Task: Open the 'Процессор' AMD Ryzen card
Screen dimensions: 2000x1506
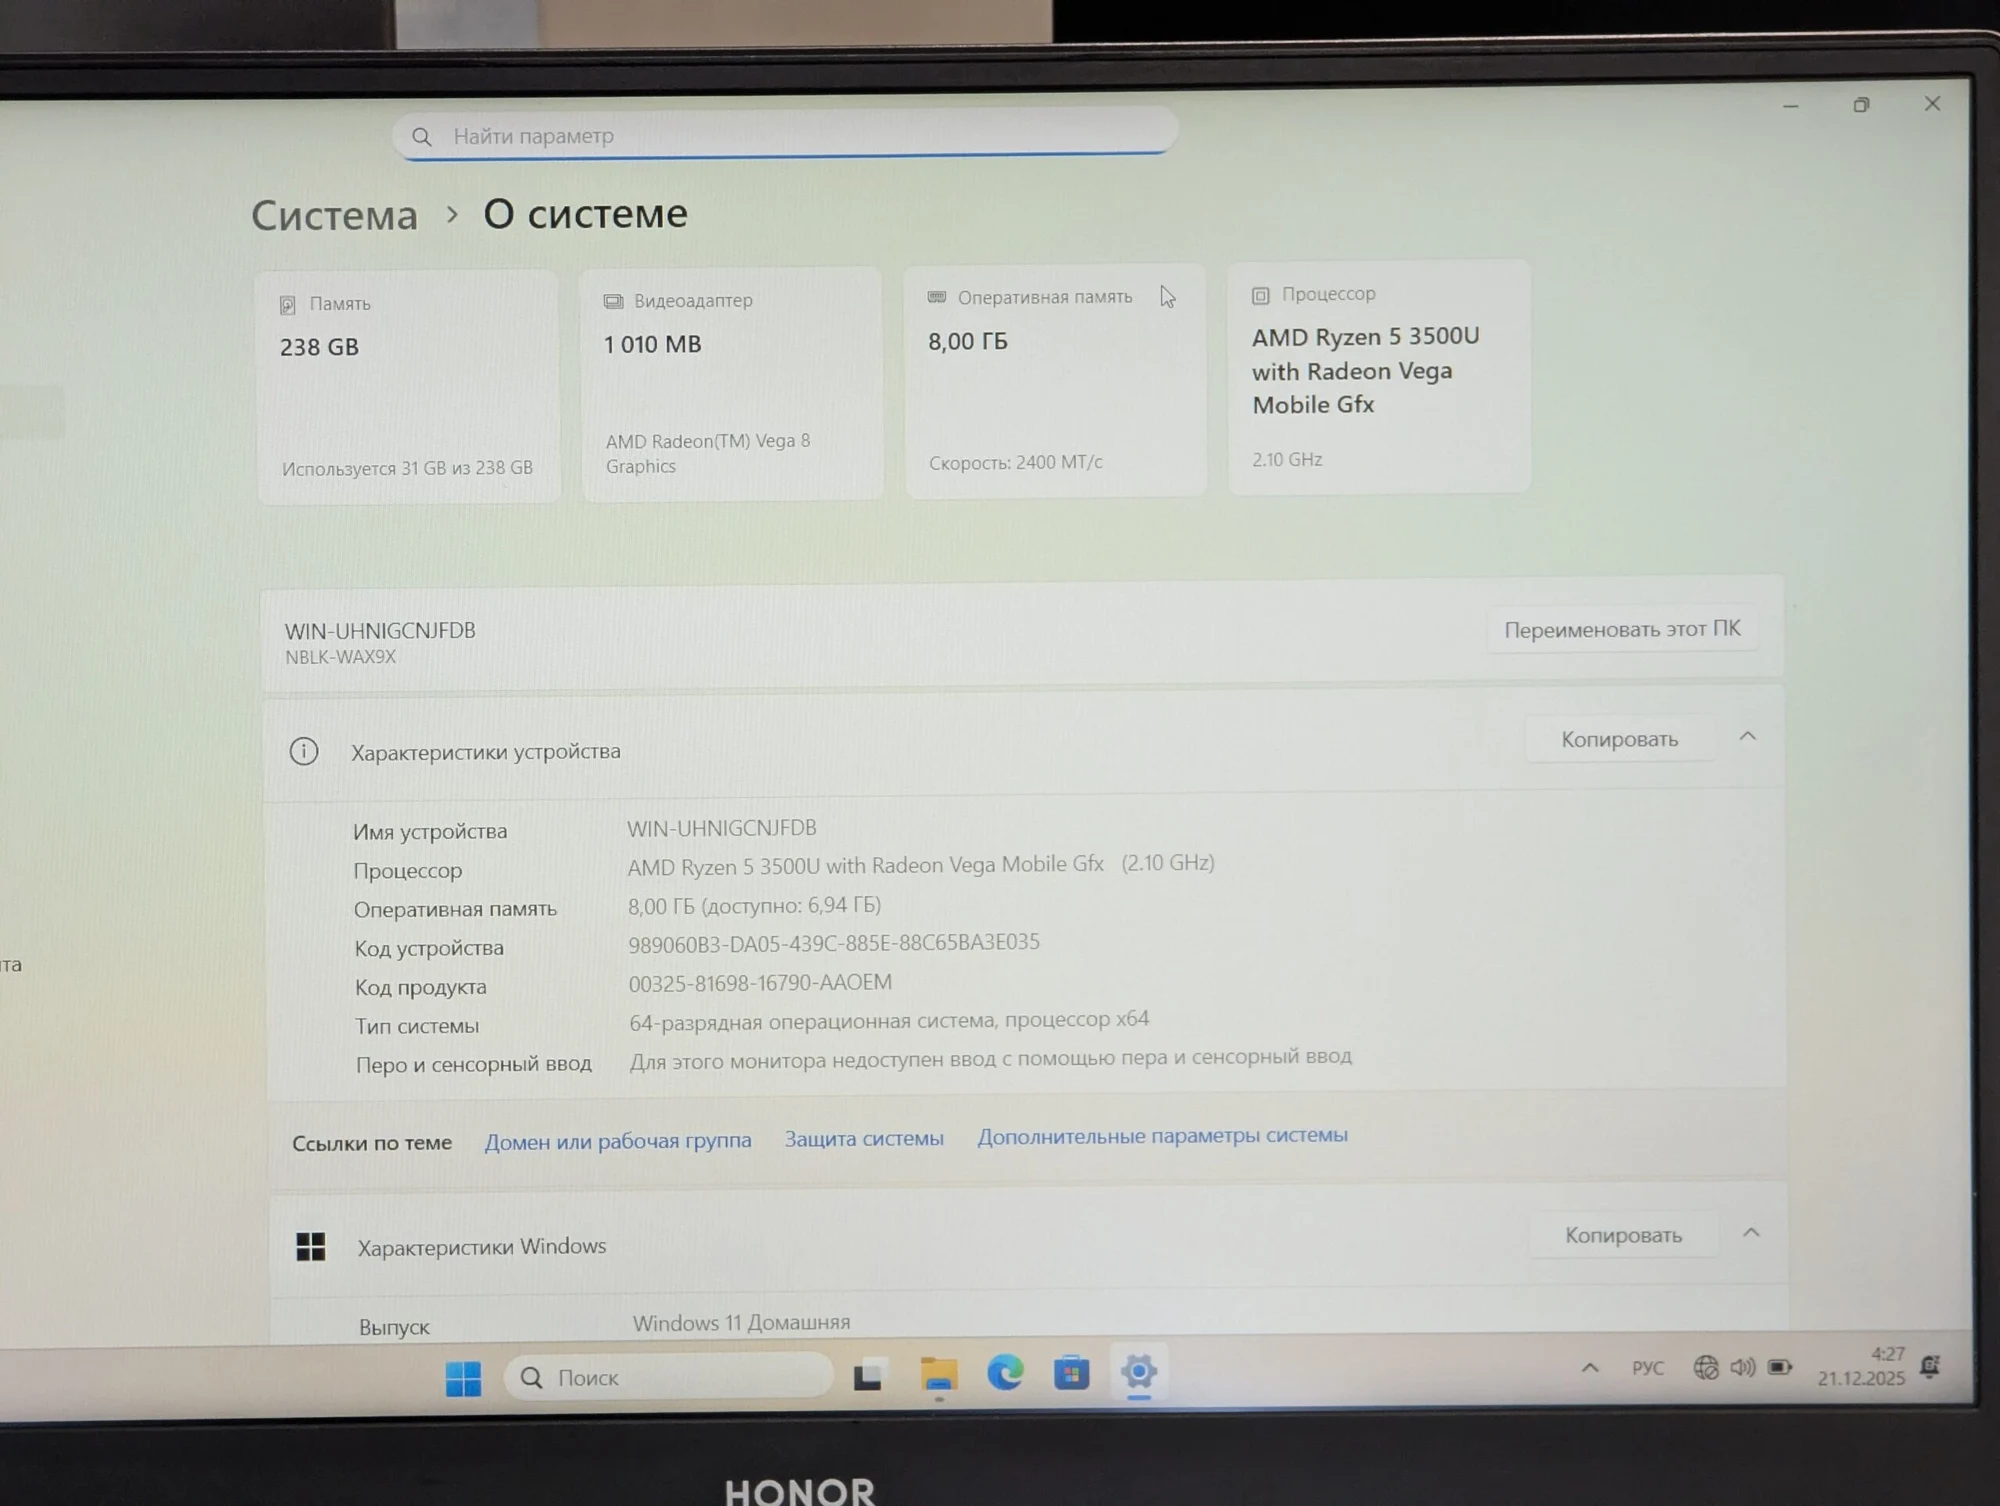Action: click(x=1379, y=376)
